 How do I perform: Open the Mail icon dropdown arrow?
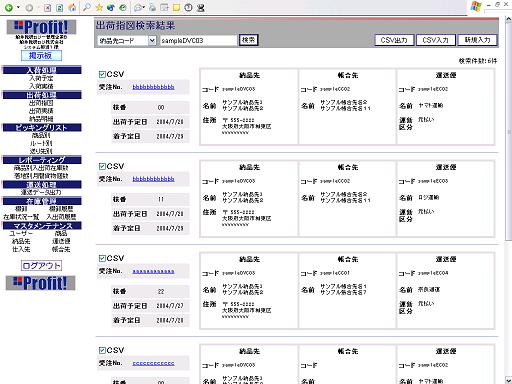[x=143, y=8]
